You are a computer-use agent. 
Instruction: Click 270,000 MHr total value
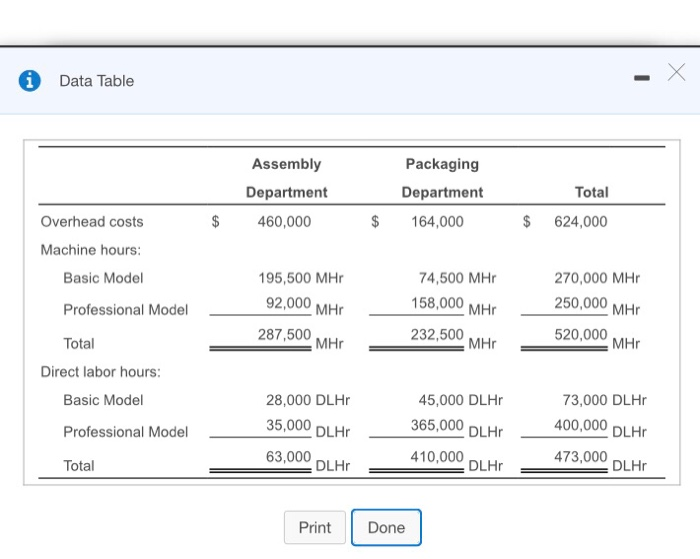pos(597,278)
